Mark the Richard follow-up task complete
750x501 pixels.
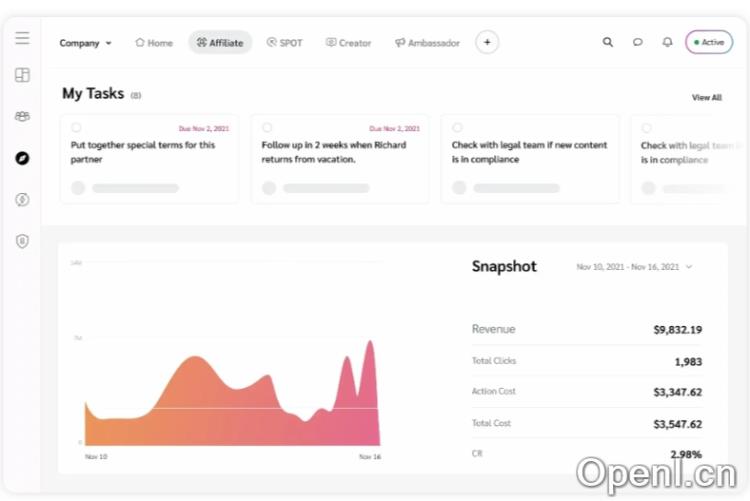click(267, 127)
